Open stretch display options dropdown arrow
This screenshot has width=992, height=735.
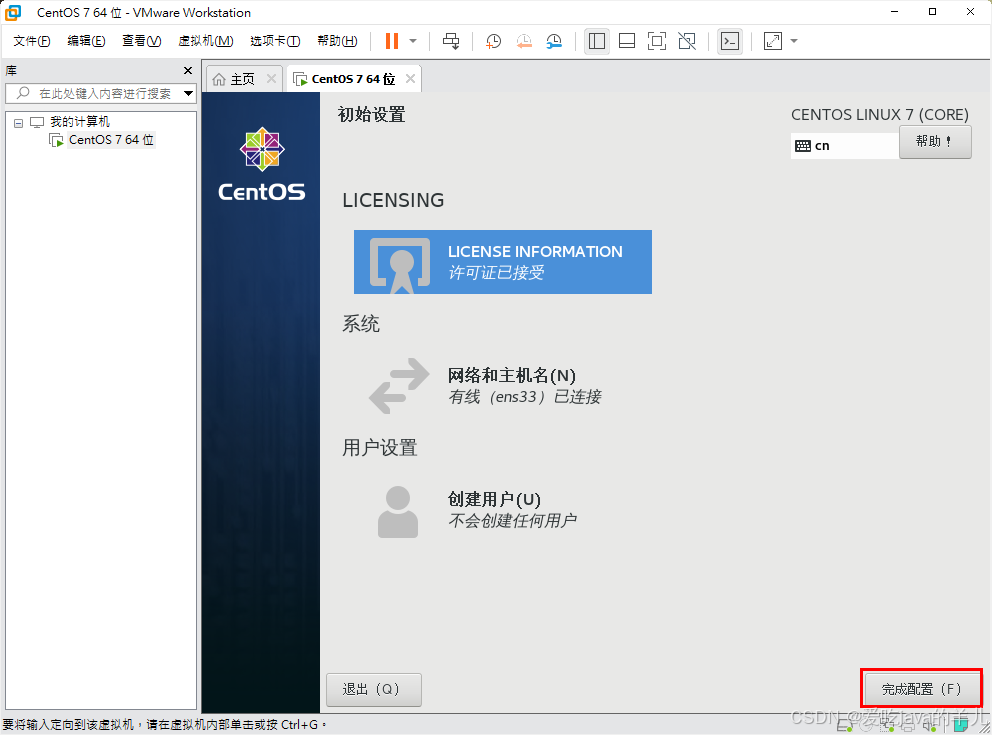(794, 41)
